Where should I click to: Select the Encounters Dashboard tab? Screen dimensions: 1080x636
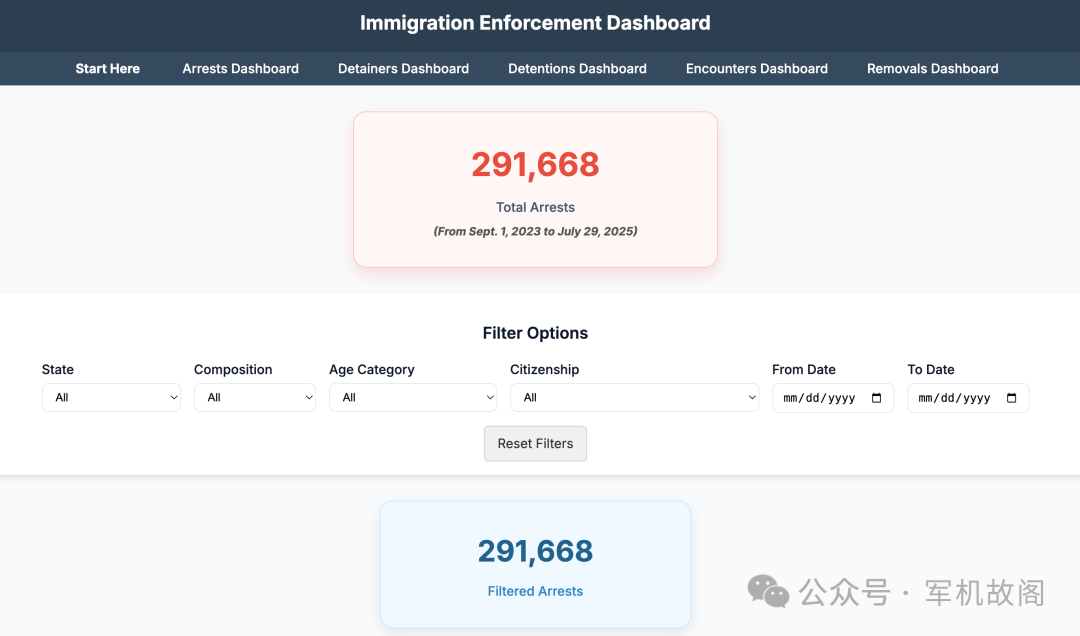click(757, 69)
